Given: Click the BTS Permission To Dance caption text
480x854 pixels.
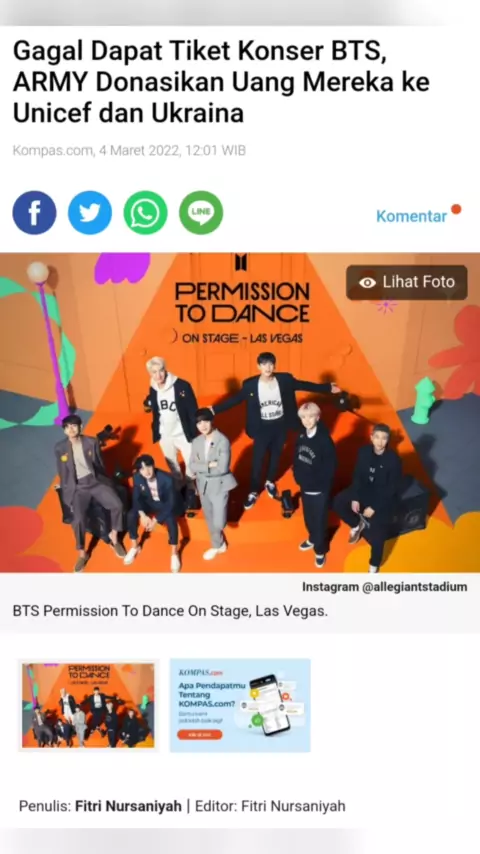Looking at the screenshot, I should pos(170,611).
